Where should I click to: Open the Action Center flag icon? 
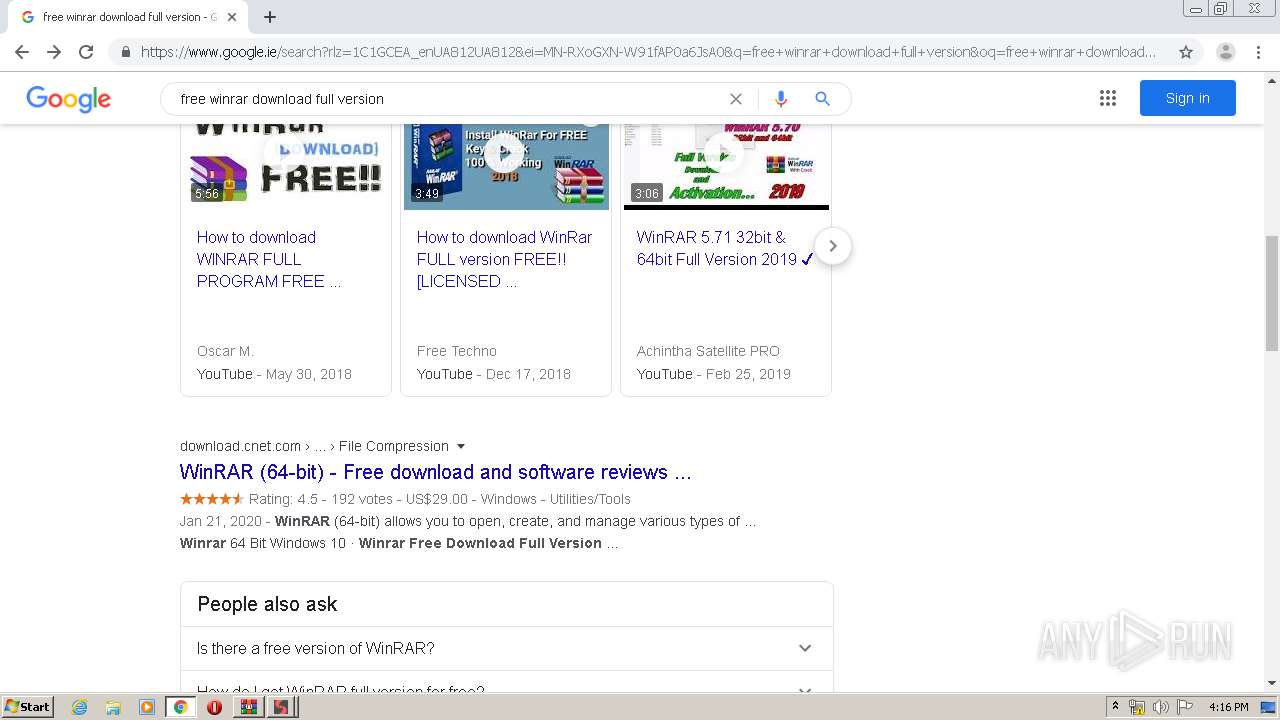(1185, 707)
